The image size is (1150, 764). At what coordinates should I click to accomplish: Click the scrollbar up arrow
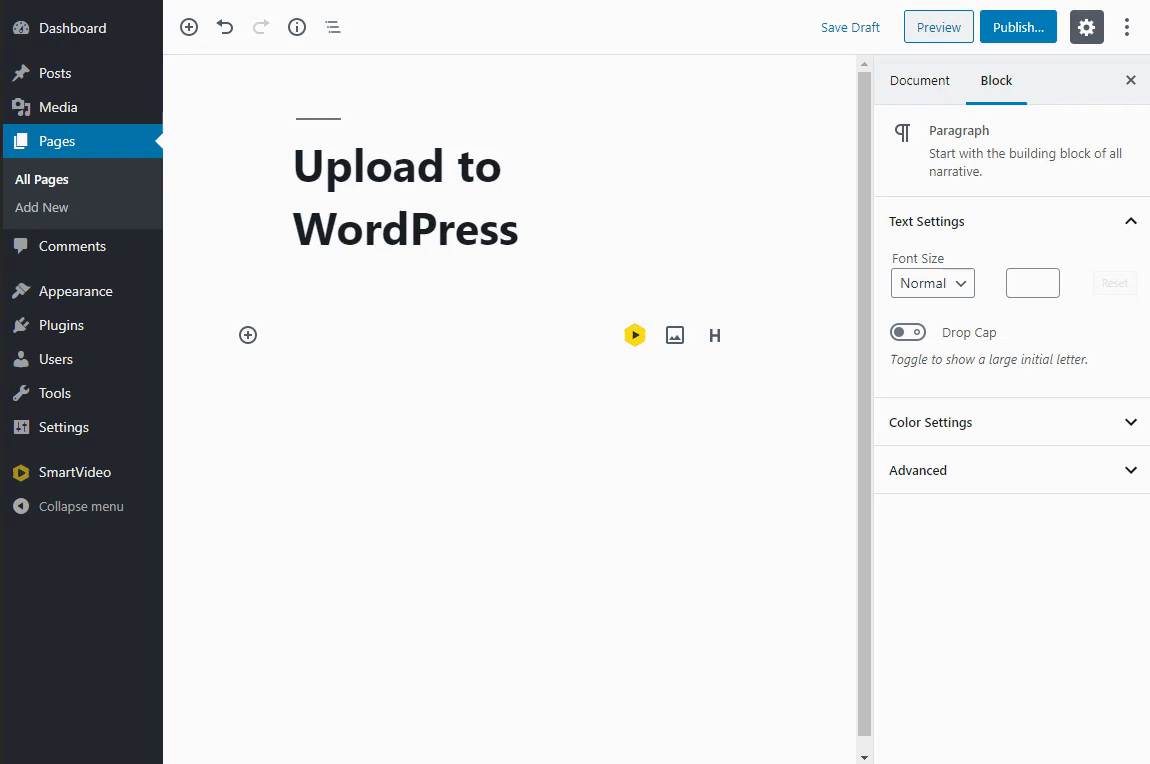coord(864,65)
